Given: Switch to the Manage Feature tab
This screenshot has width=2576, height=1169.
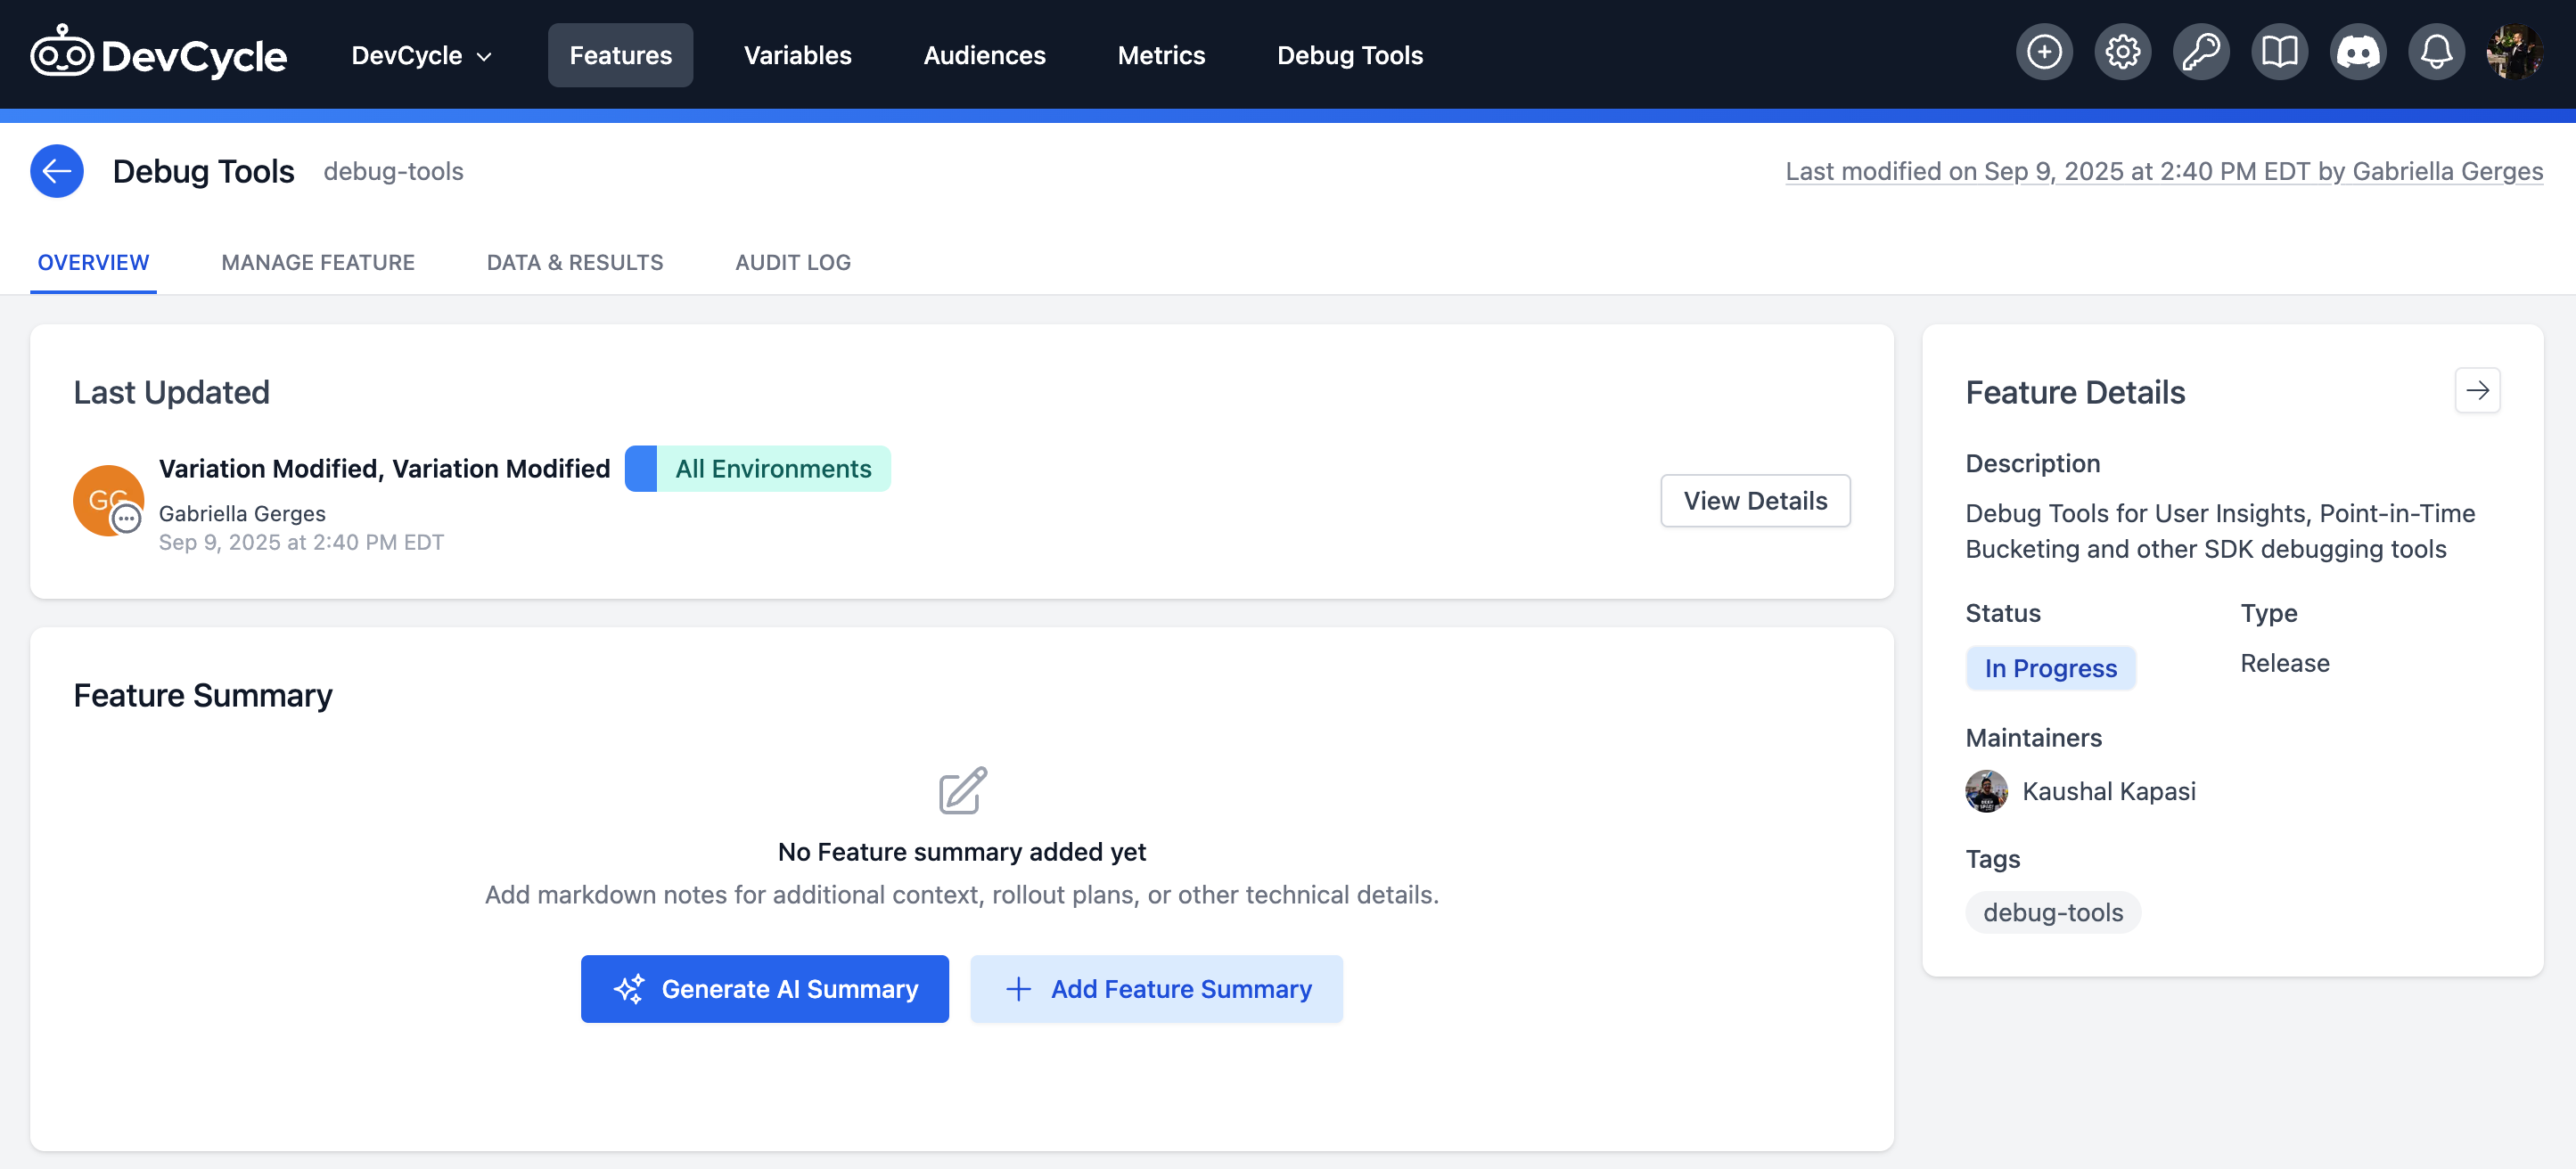Looking at the screenshot, I should (x=318, y=262).
